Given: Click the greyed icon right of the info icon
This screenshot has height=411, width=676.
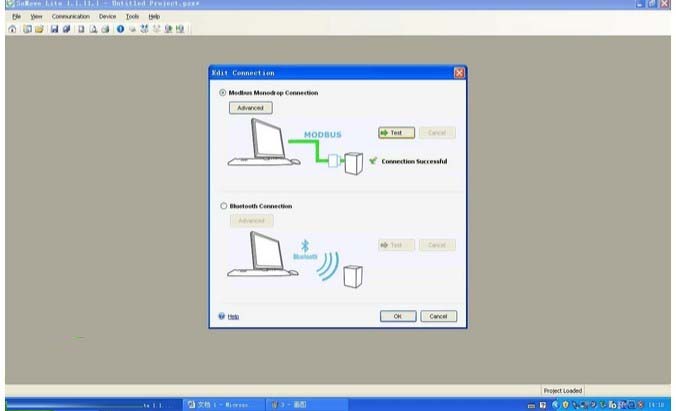Looking at the screenshot, I should (x=132, y=29).
